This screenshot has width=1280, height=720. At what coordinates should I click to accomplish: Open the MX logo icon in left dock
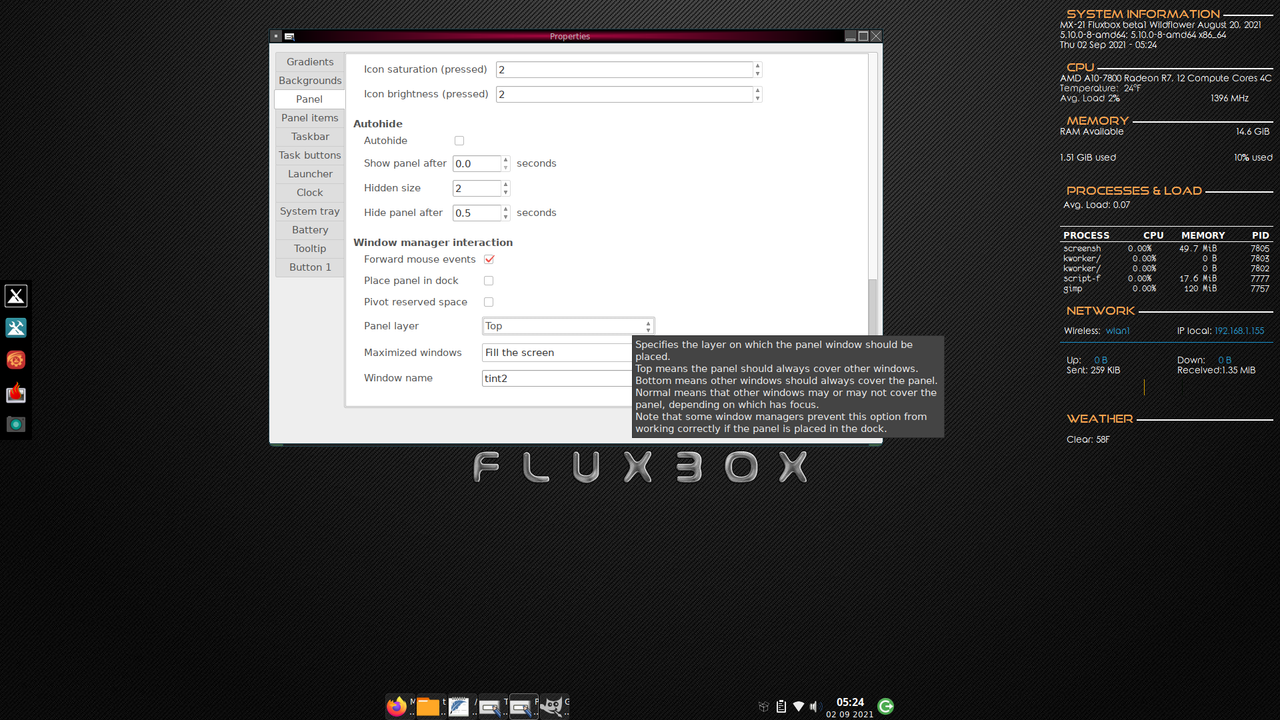[16, 296]
